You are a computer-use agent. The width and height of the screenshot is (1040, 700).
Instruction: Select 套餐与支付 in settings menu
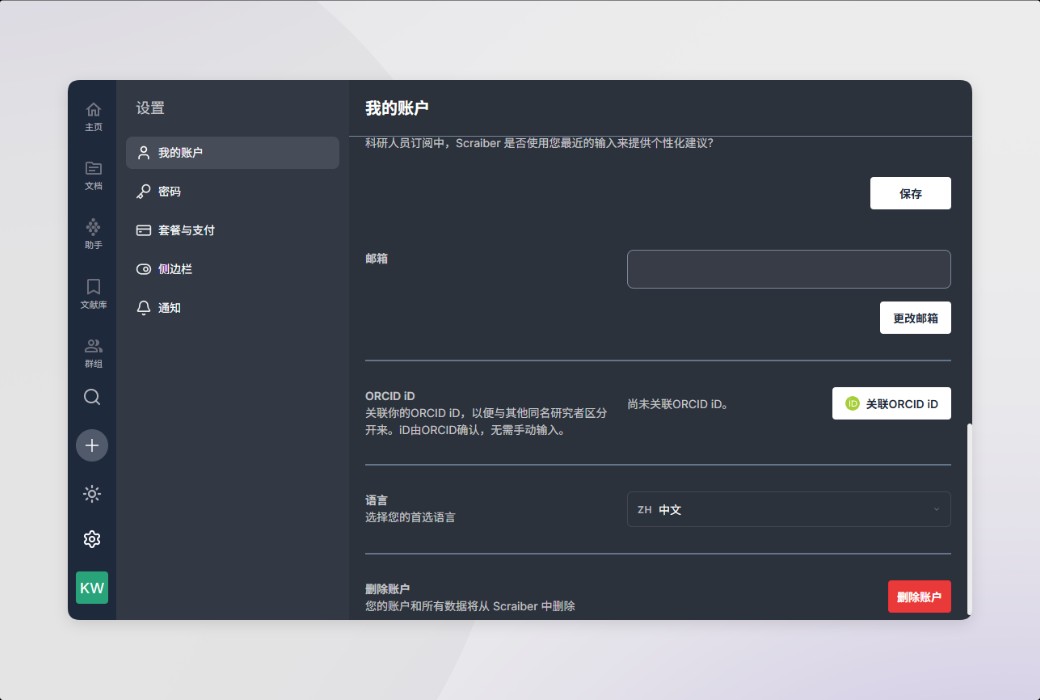pyautogui.click(x=232, y=230)
